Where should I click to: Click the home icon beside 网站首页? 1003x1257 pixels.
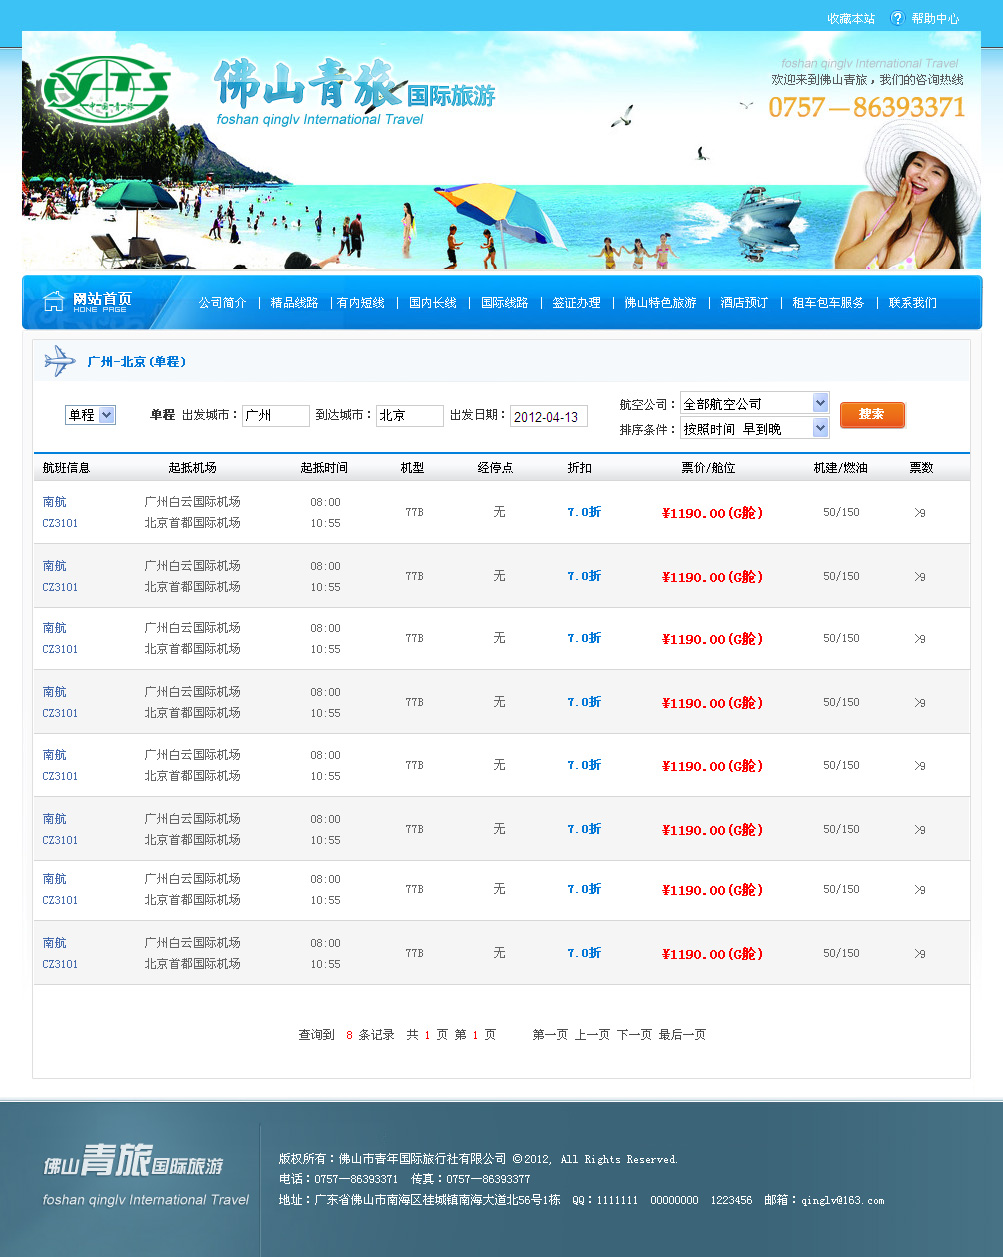54,301
